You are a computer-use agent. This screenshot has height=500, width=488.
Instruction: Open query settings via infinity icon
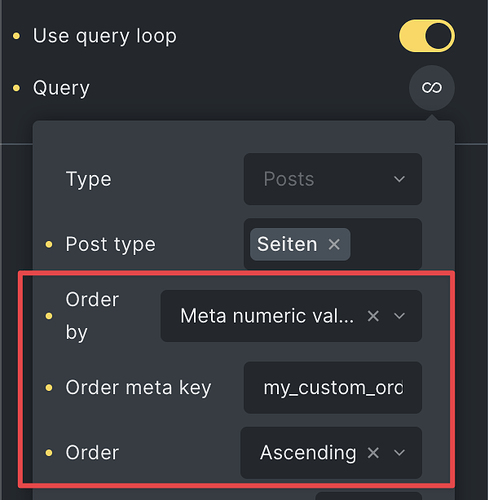[432, 88]
